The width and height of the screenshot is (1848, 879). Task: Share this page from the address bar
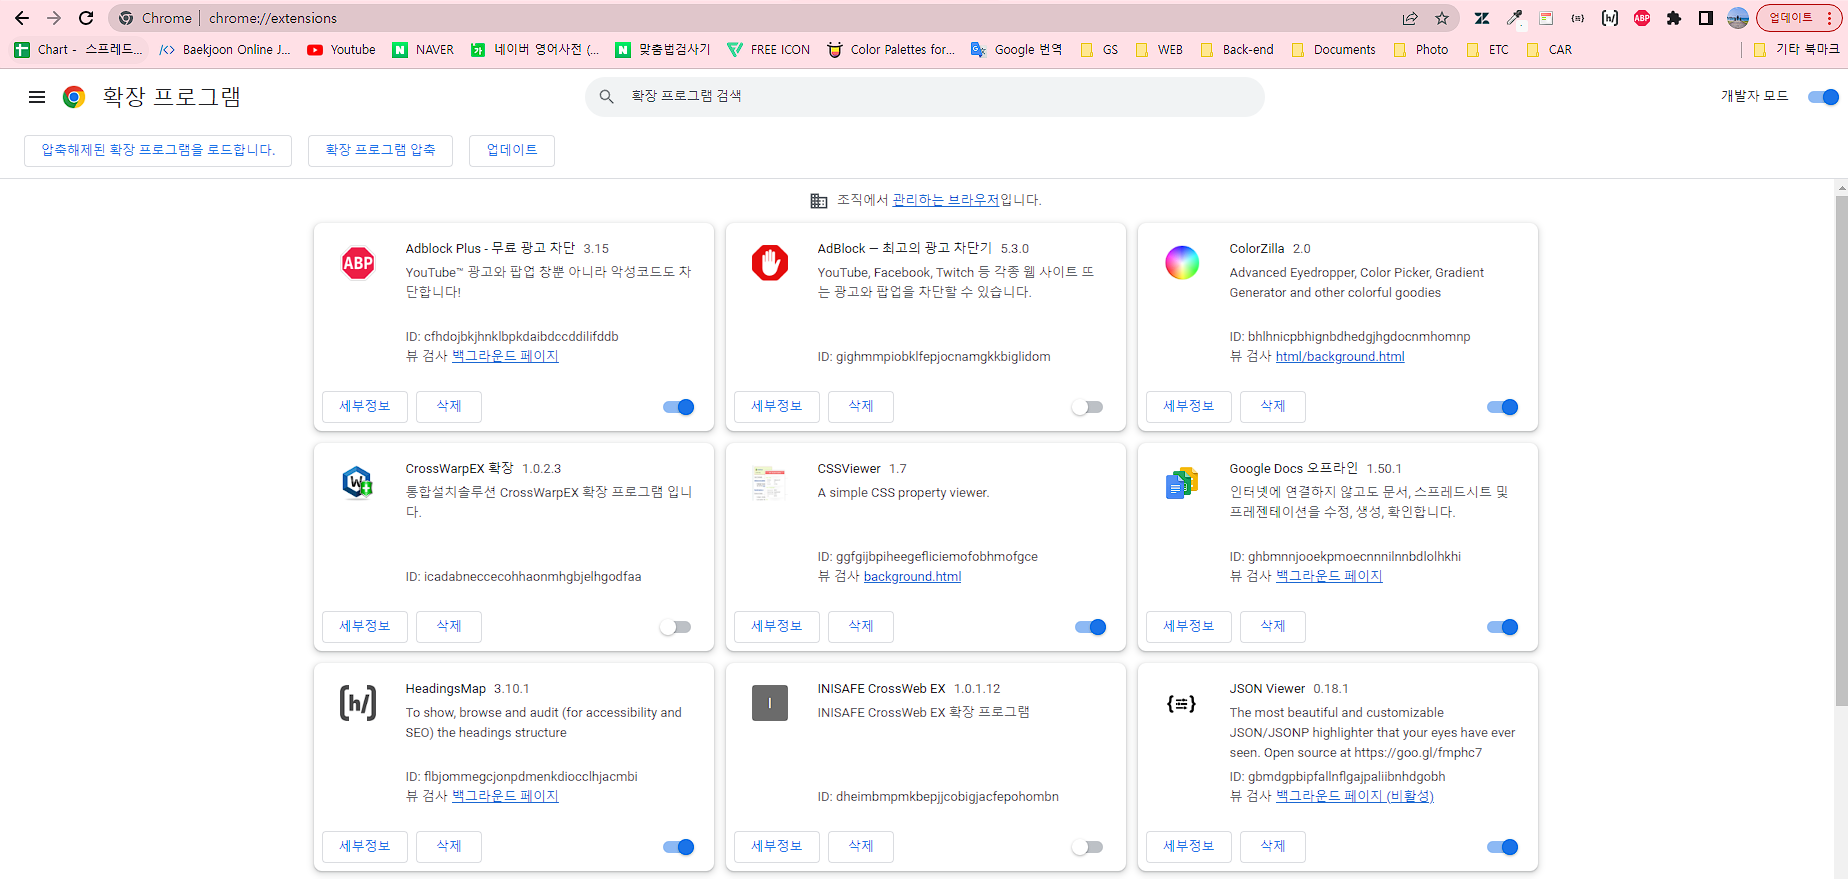[1410, 18]
